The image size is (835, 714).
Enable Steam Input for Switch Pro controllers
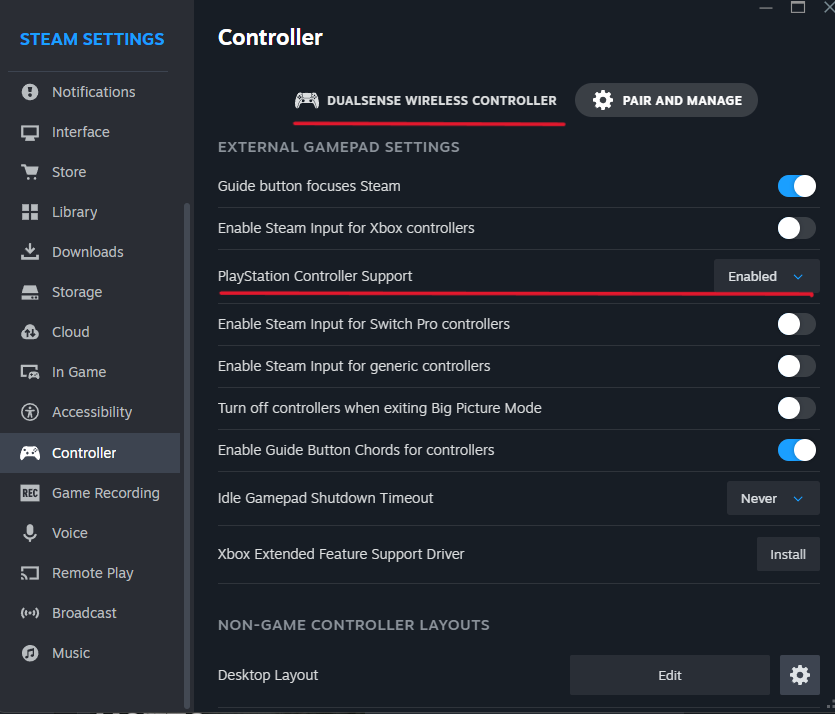click(797, 324)
